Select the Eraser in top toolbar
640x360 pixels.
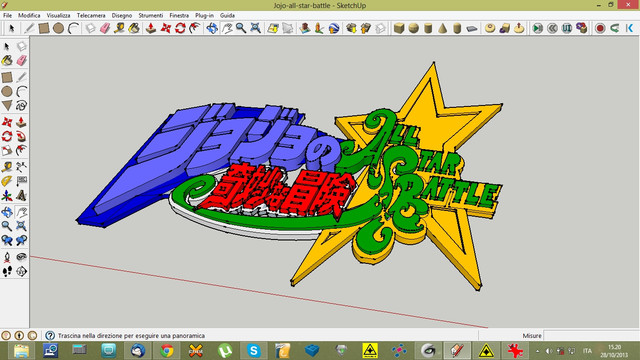coord(105,28)
